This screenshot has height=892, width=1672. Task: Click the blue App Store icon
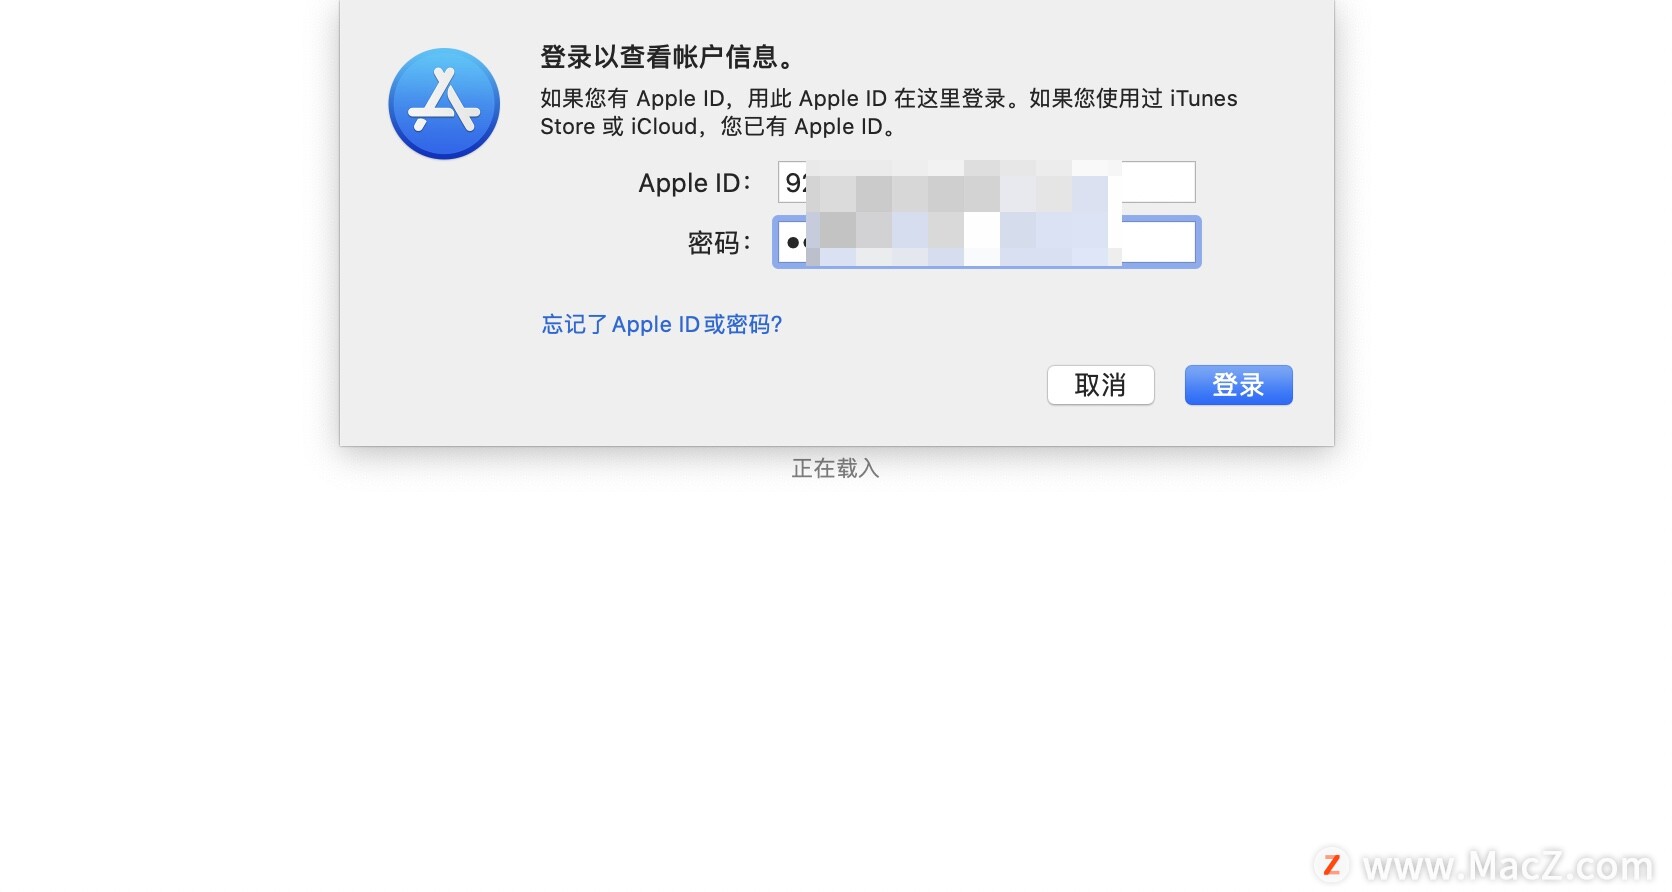[444, 104]
